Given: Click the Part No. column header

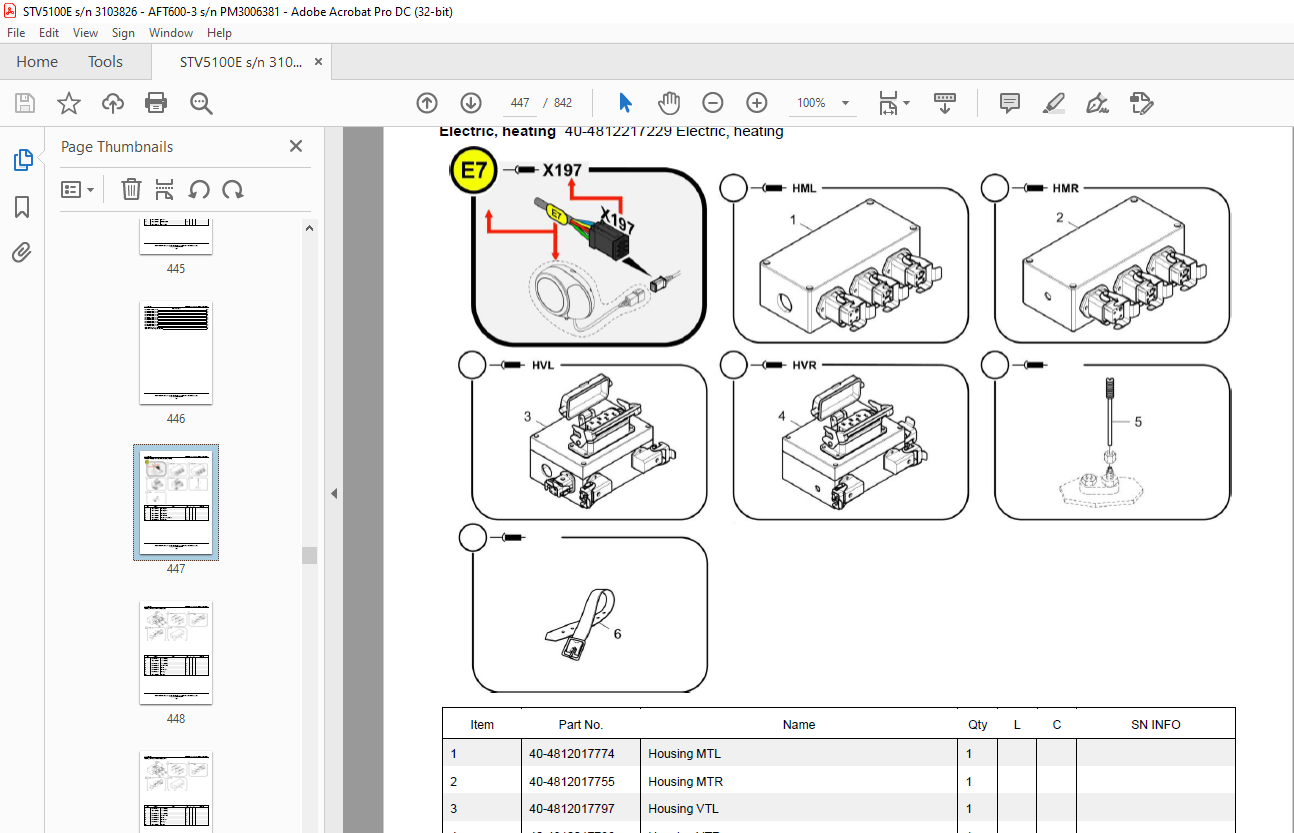Looking at the screenshot, I should click(581, 725).
